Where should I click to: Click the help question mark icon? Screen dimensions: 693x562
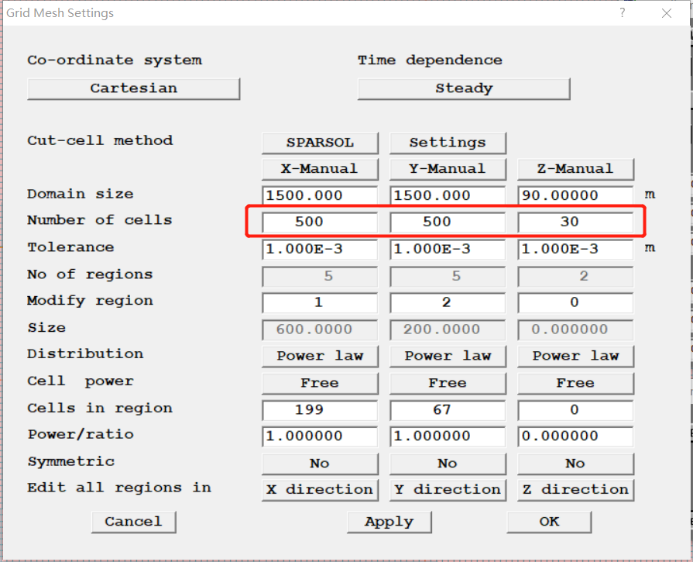coord(622,13)
